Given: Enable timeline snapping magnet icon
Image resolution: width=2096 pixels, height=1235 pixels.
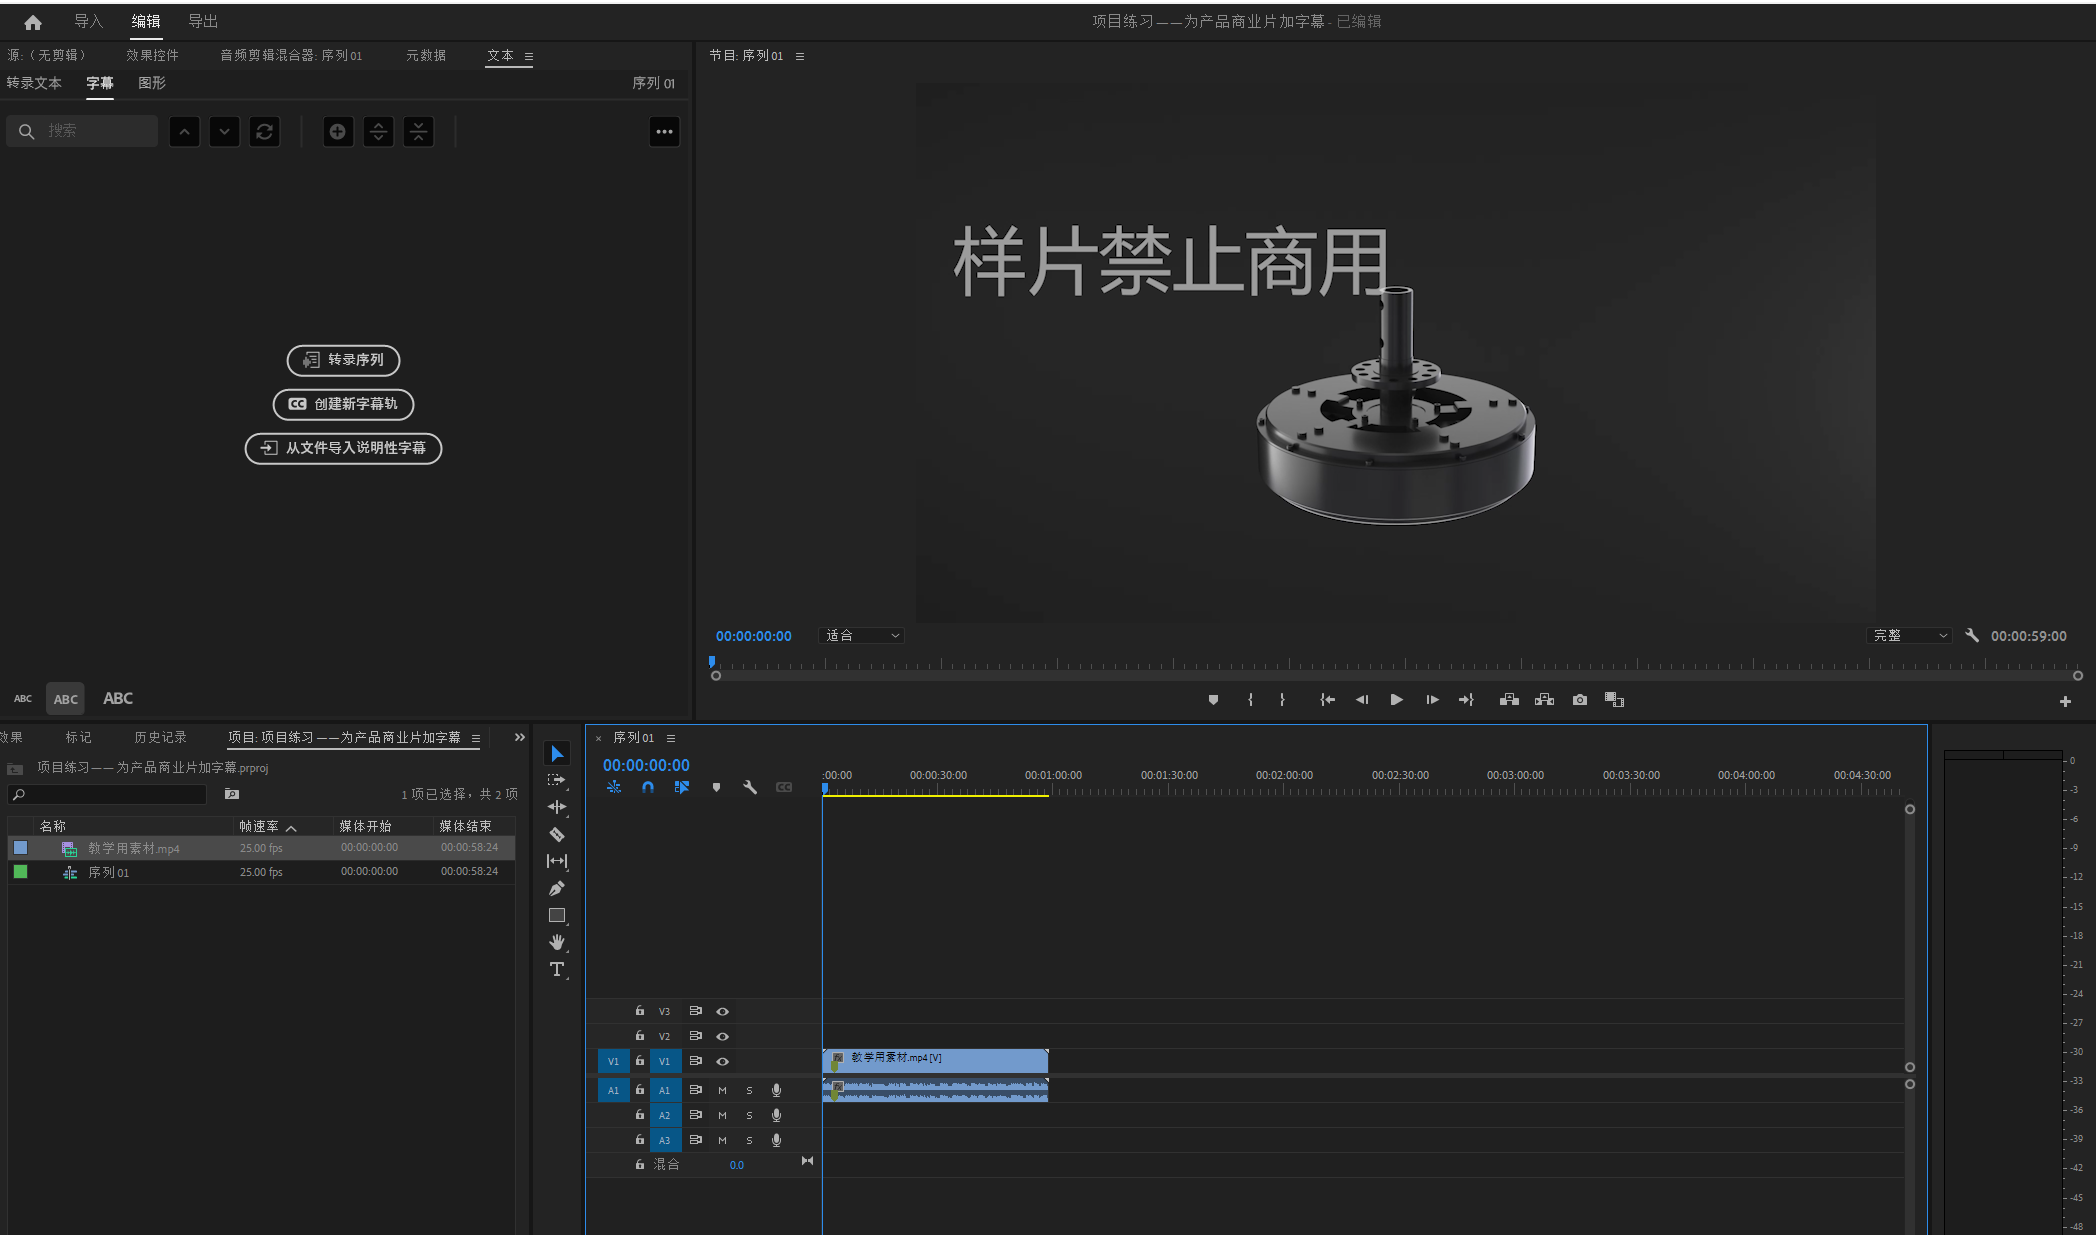Looking at the screenshot, I should (x=648, y=788).
